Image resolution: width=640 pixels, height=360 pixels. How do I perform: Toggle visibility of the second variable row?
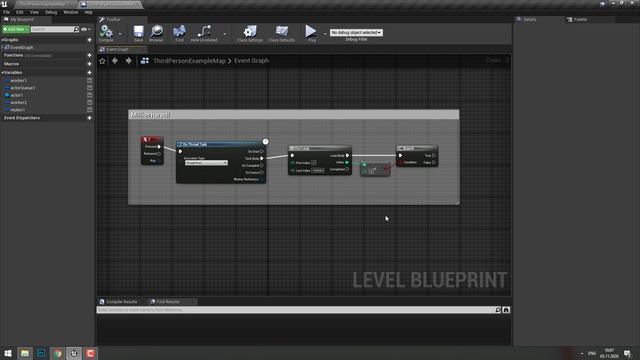point(89,88)
